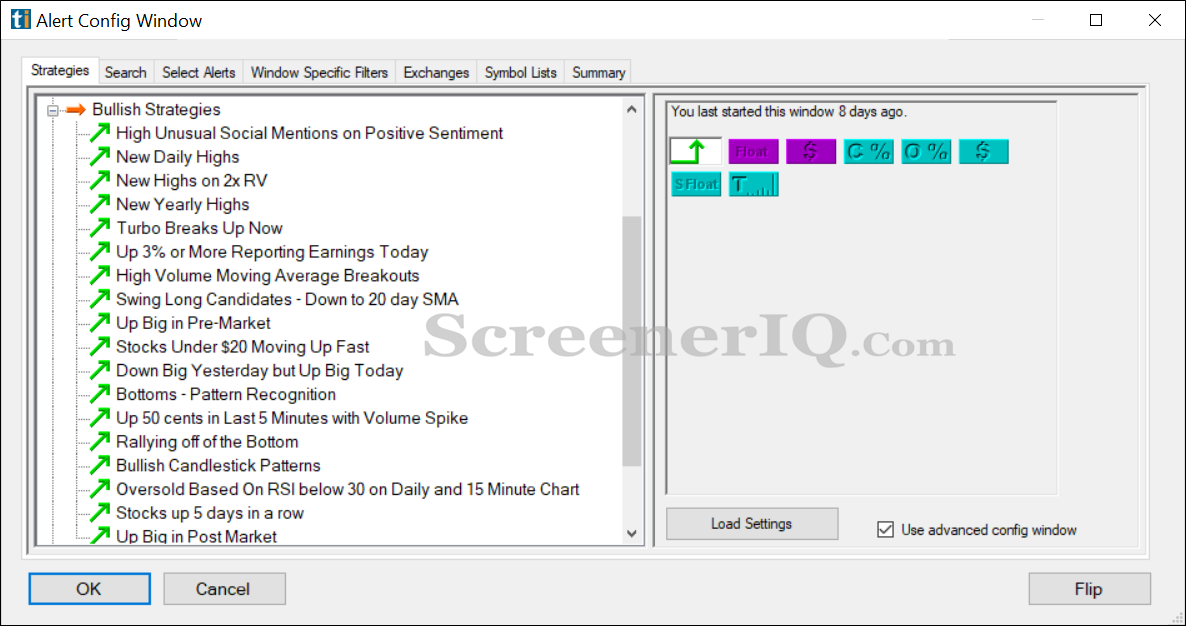Select the Bullish Strategies folder label

[x=157, y=110]
